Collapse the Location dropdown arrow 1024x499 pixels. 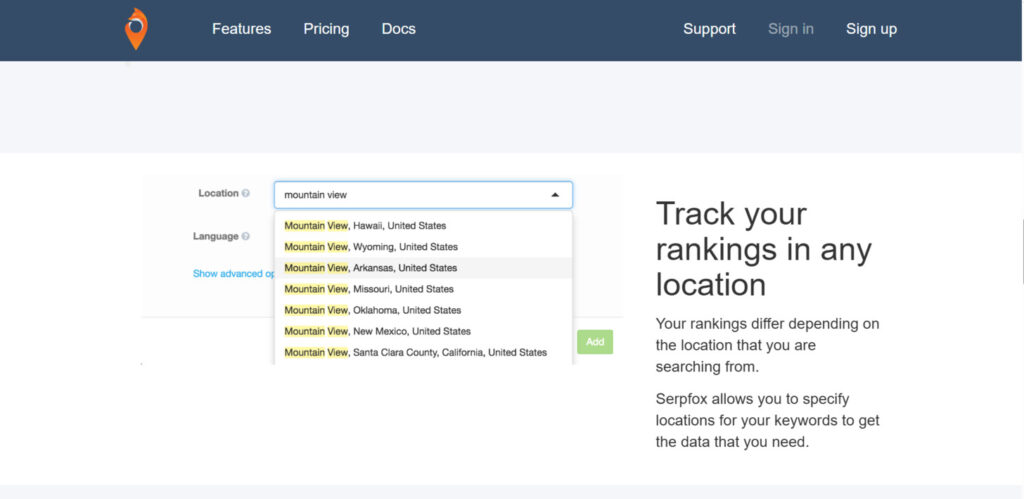555,195
